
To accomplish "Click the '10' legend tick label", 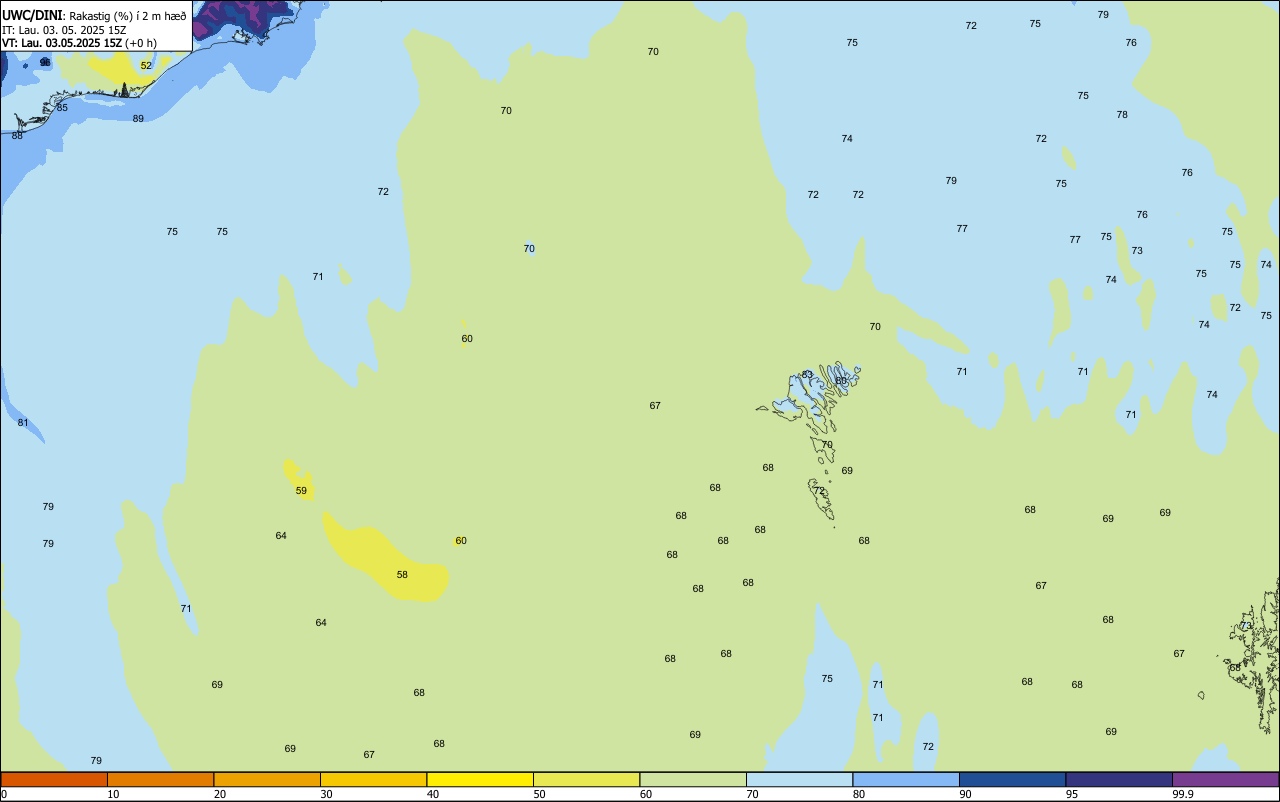I will tap(113, 794).
